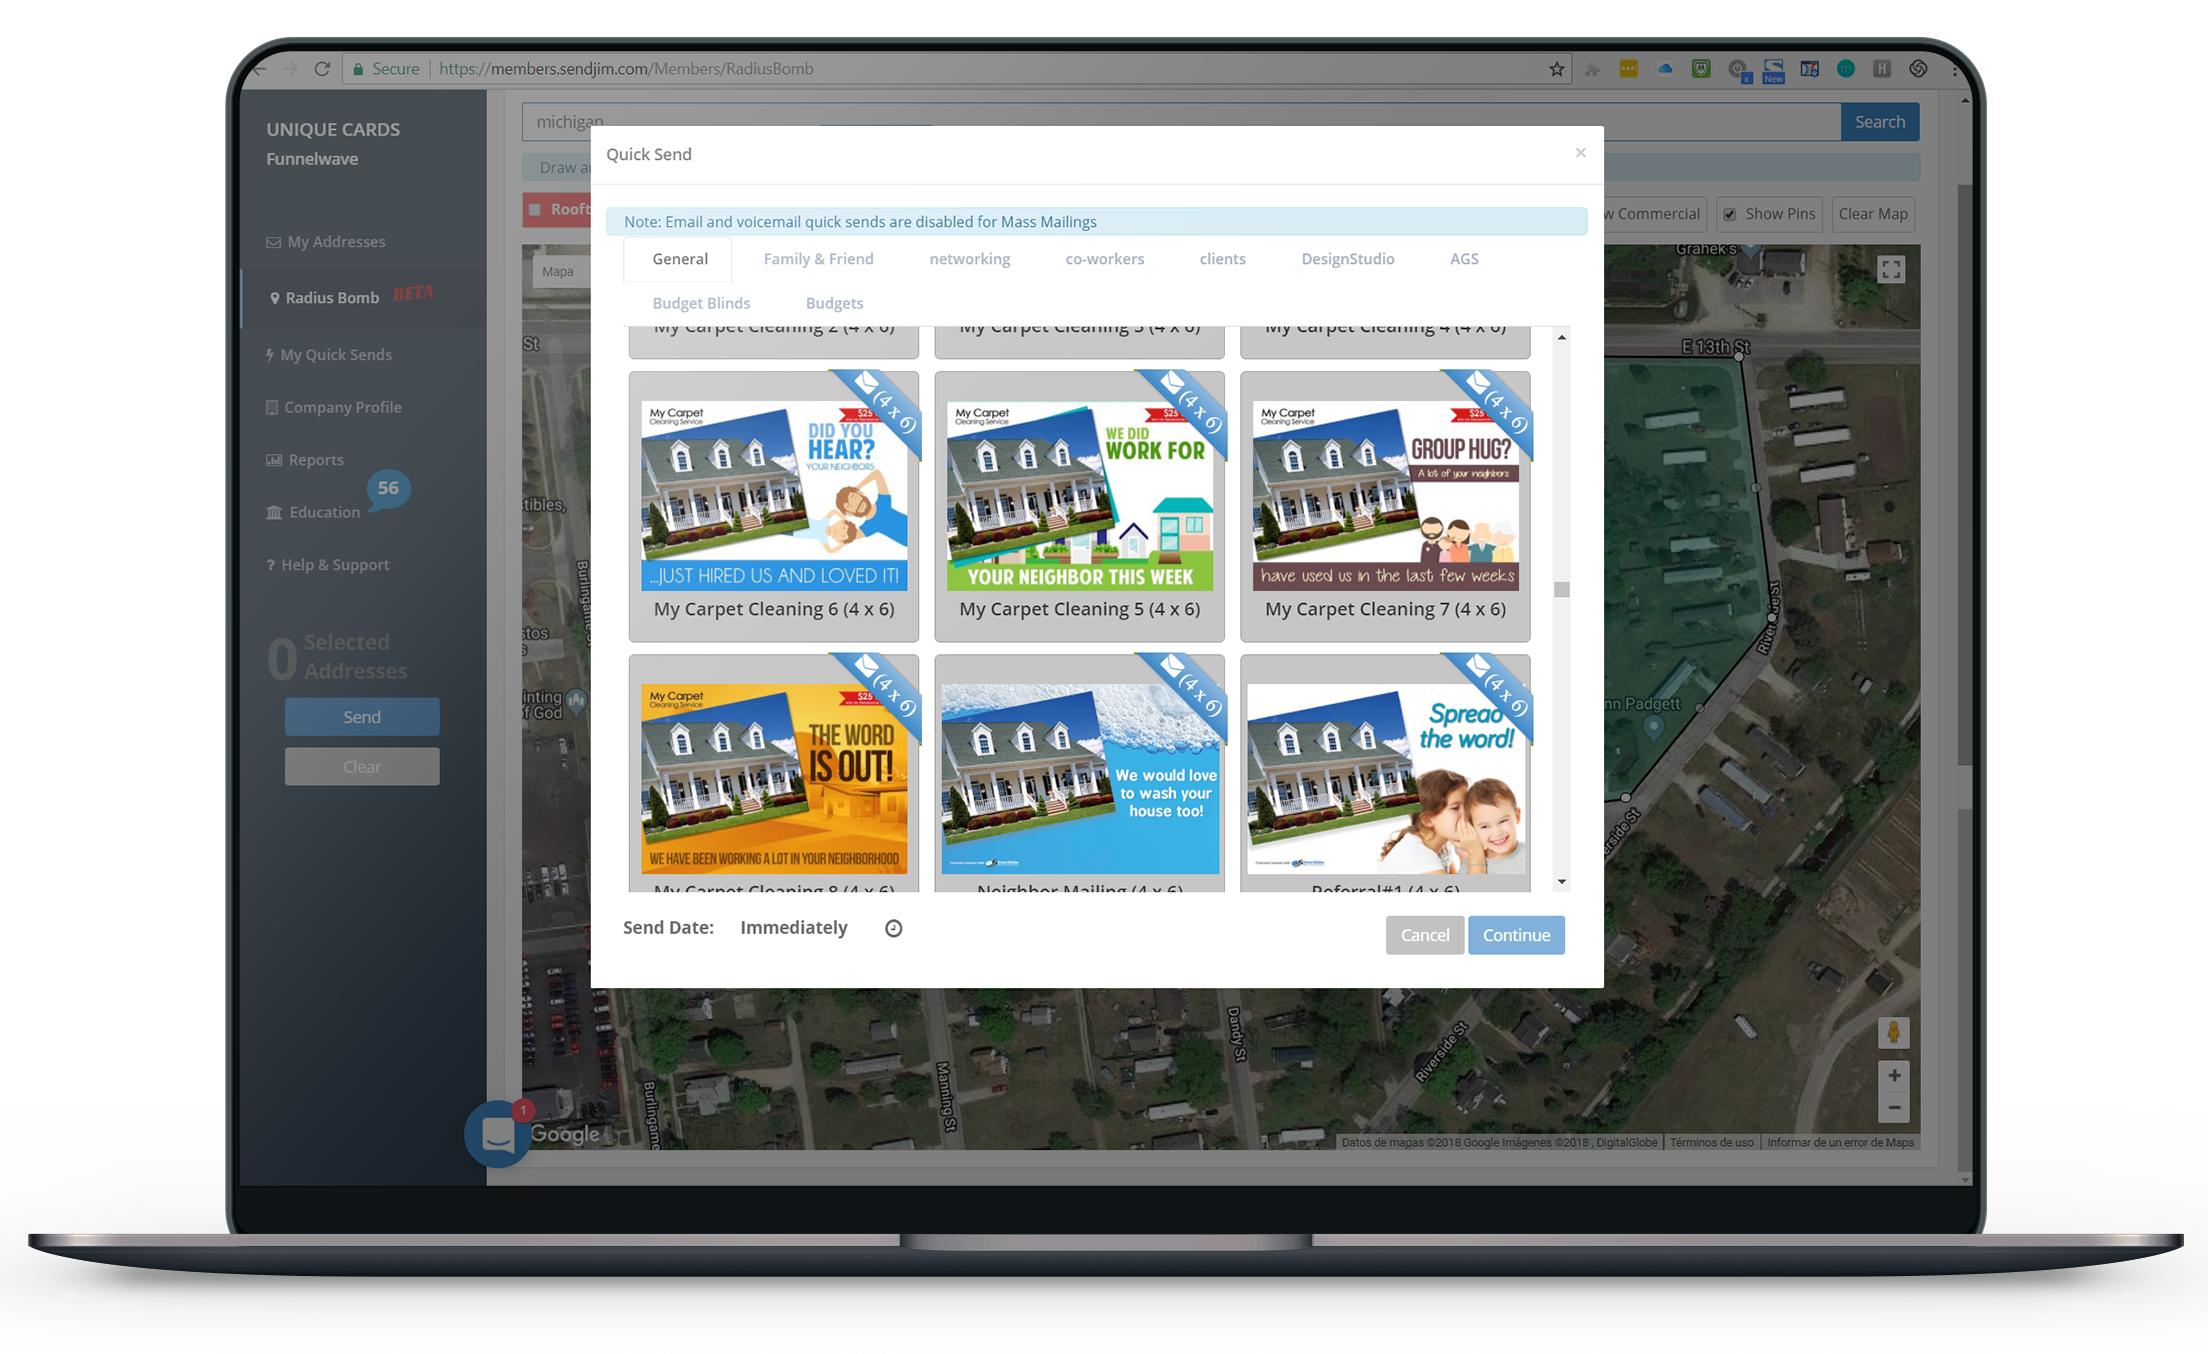Open the browser menu three-dots icon
Screen dimensions: 2208x1354
pos(1954,69)
